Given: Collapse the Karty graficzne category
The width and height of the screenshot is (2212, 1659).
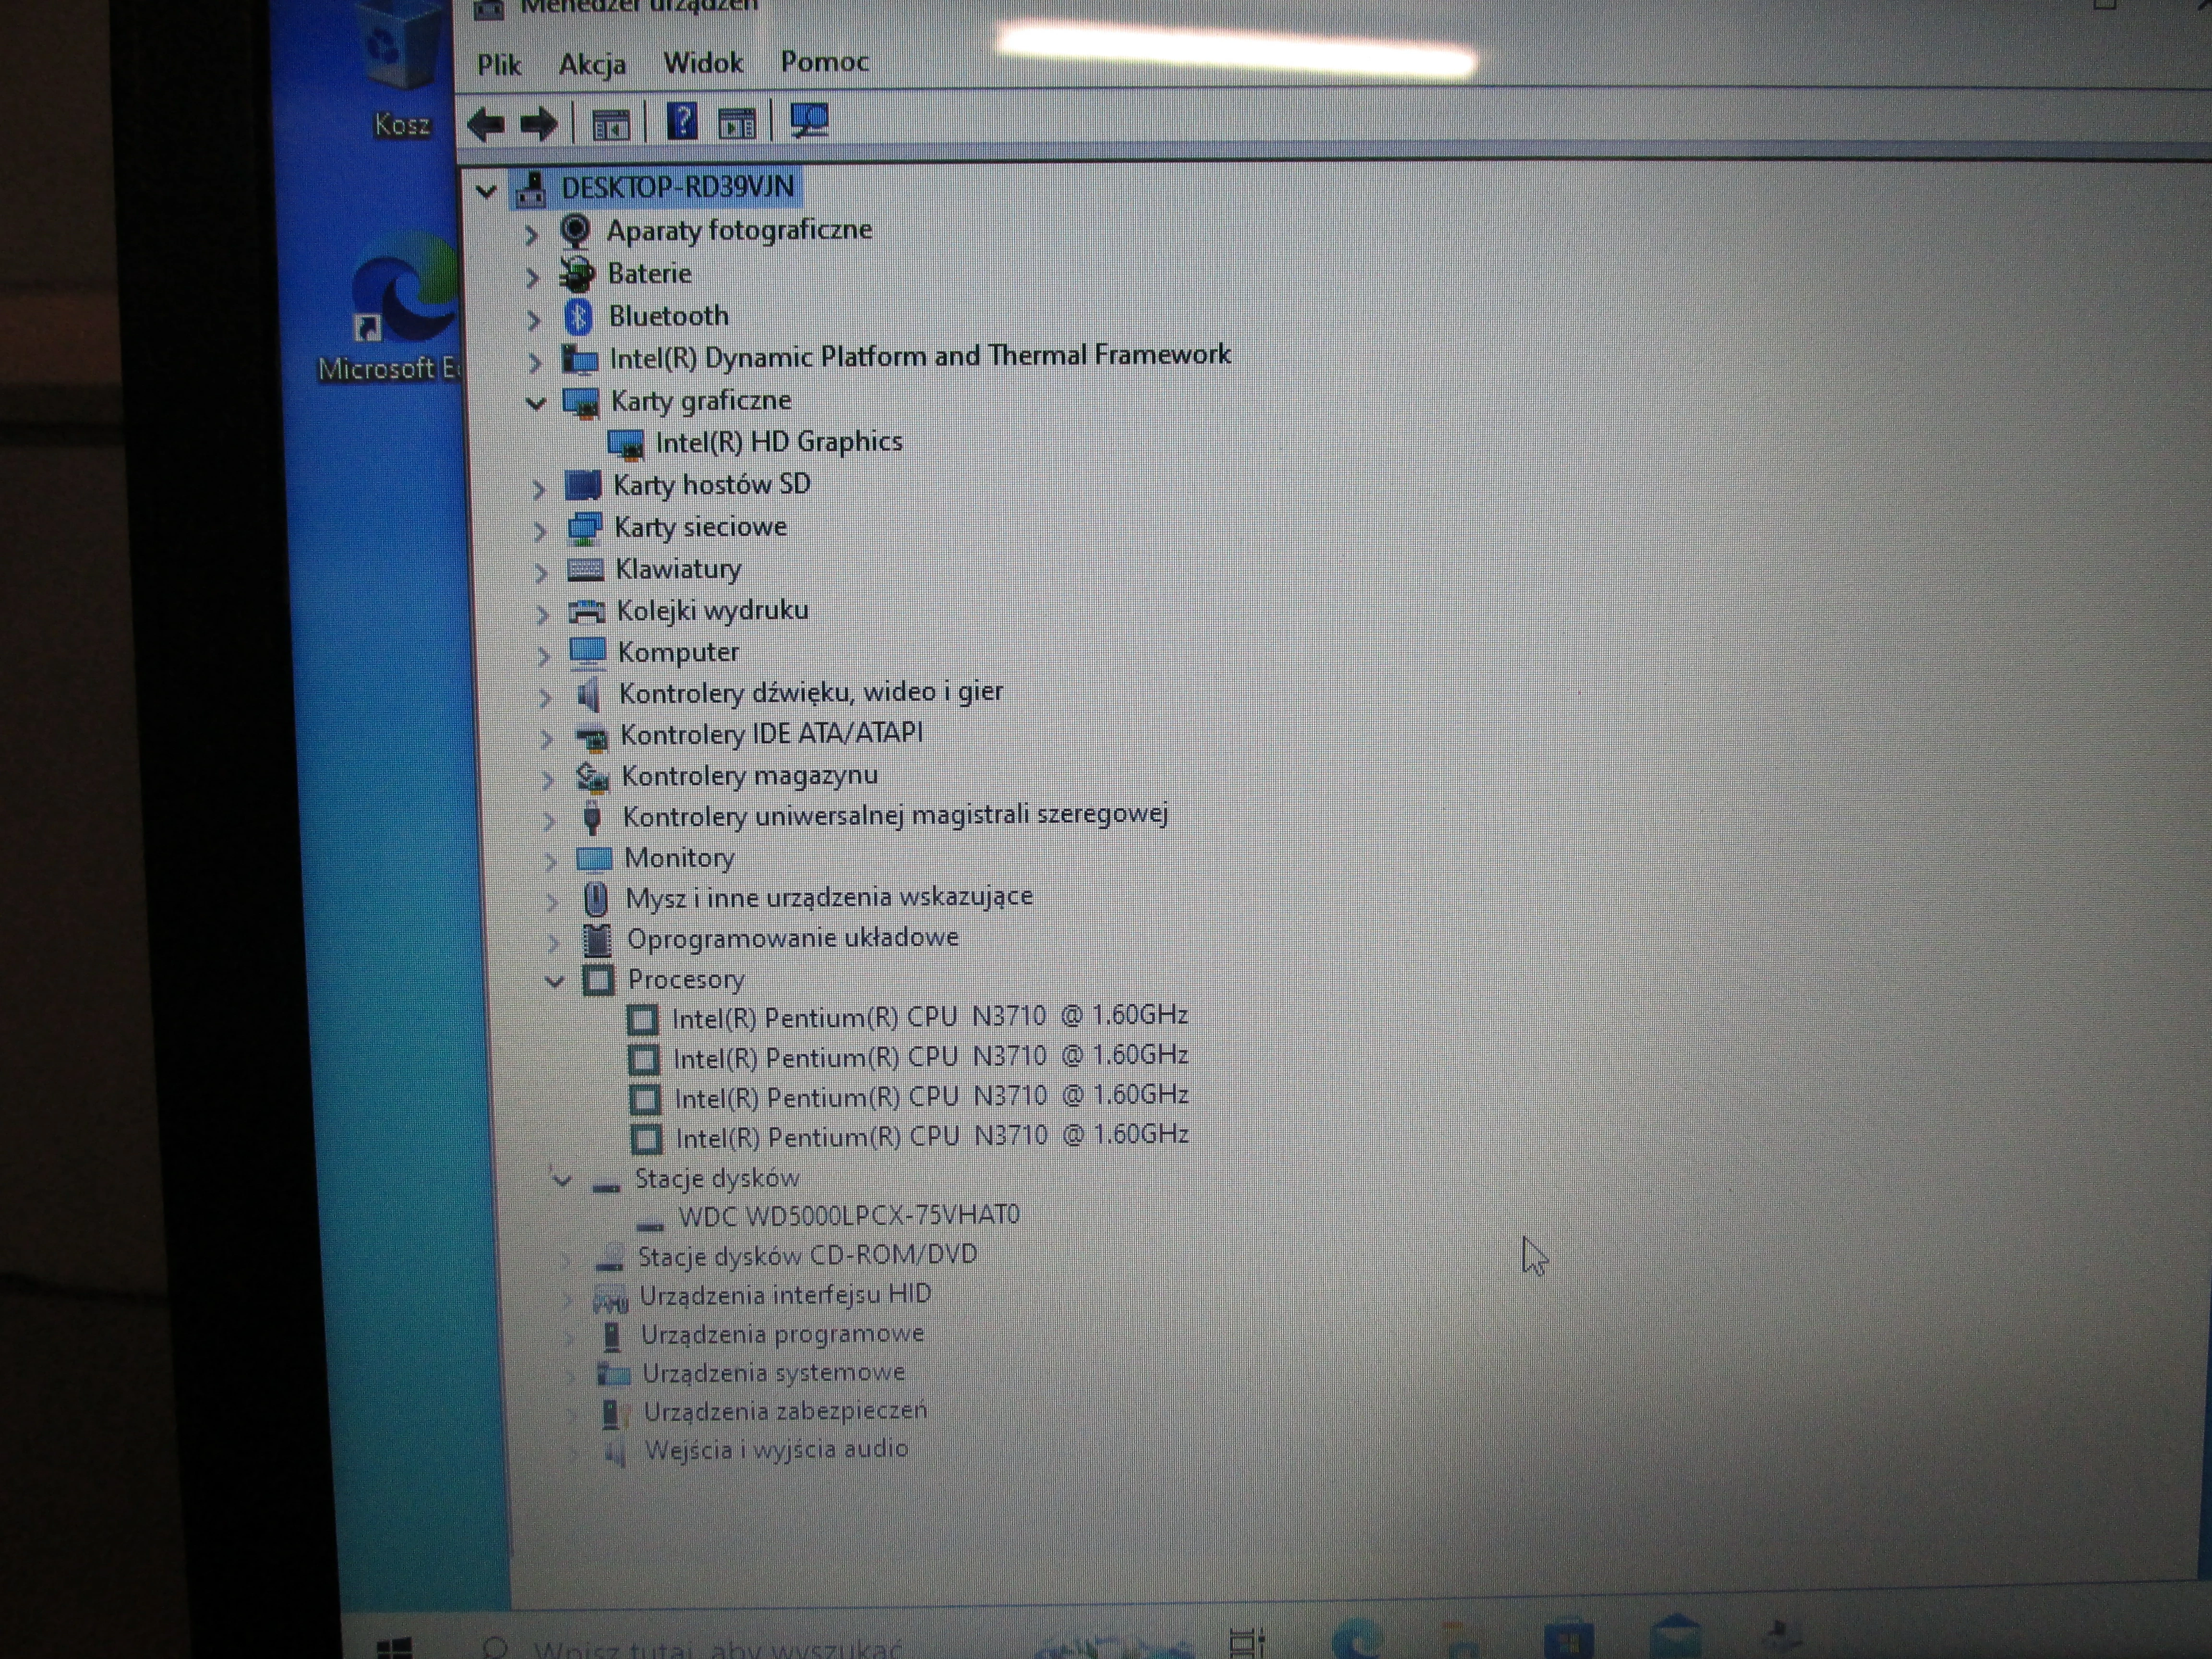Looking at the screenshot, I should coord(536,404).
